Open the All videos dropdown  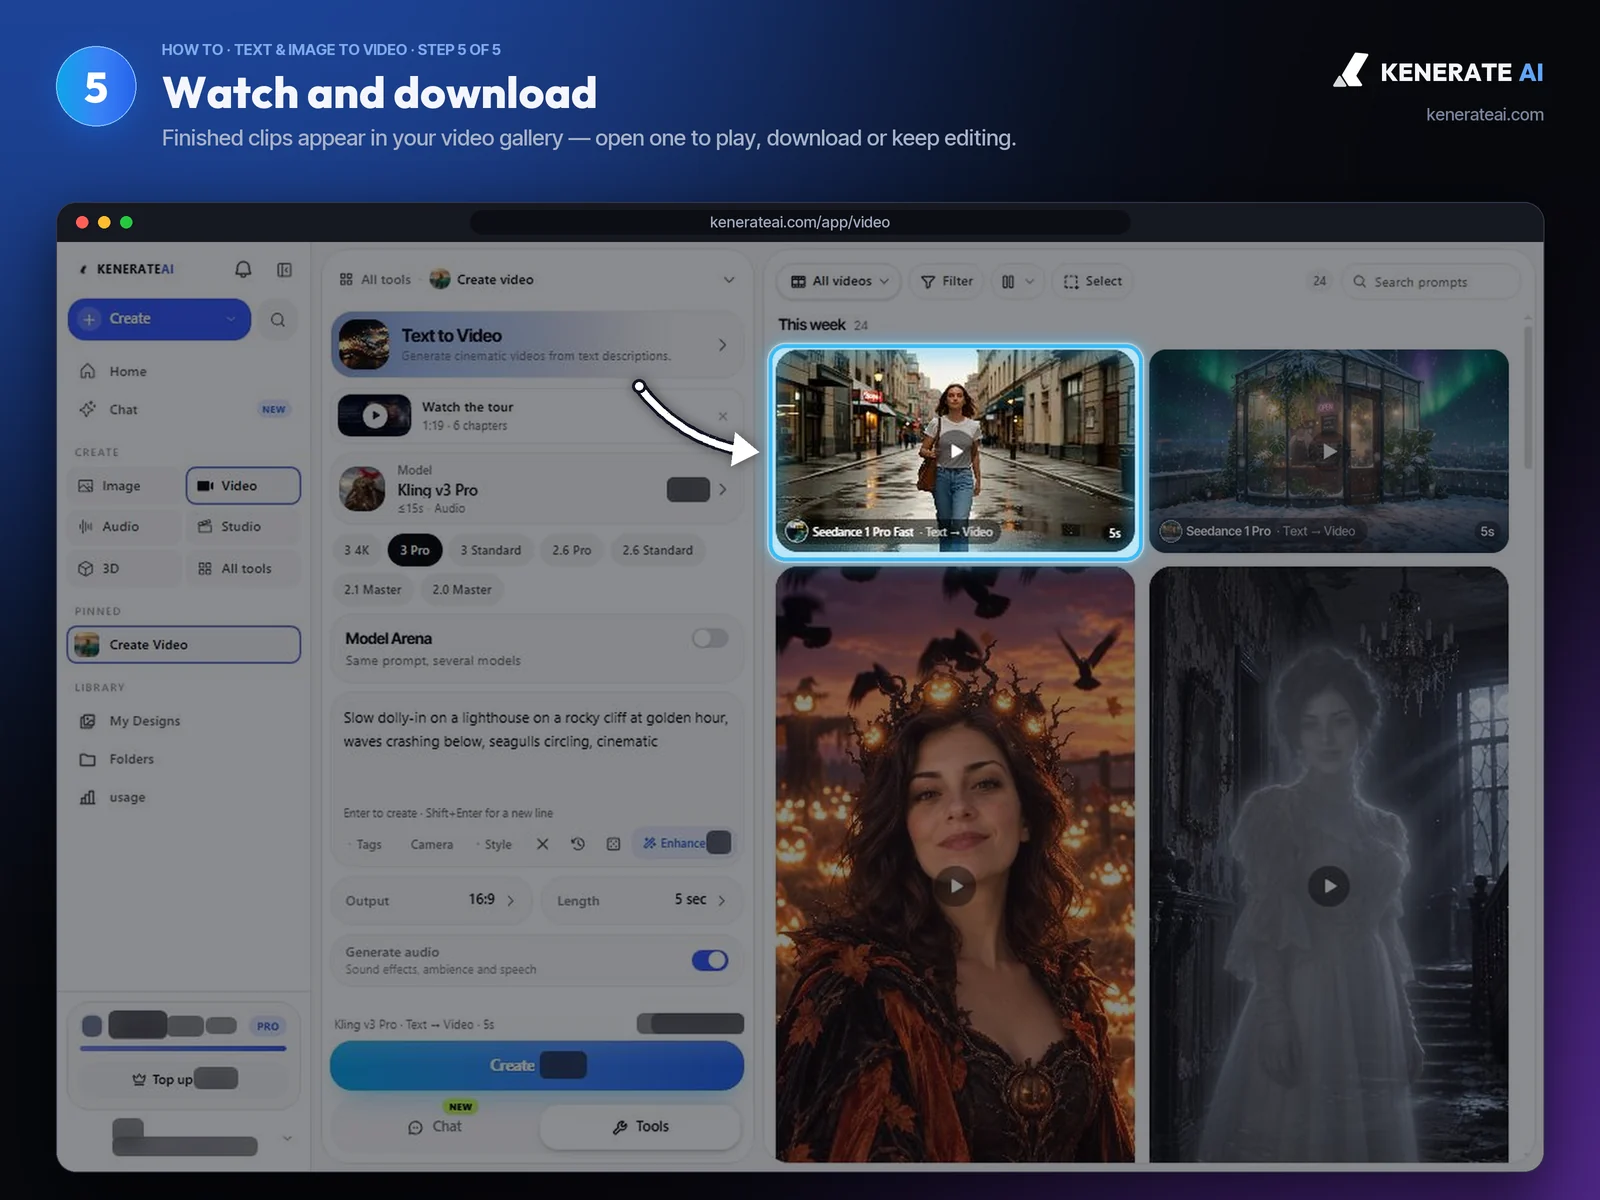coord(840,282)
